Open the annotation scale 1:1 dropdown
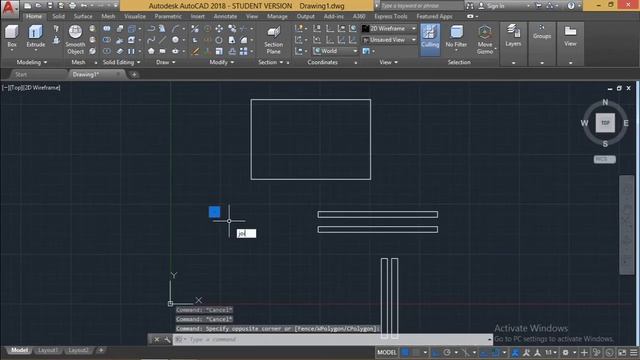640x360 pixels. coord(551,352)
